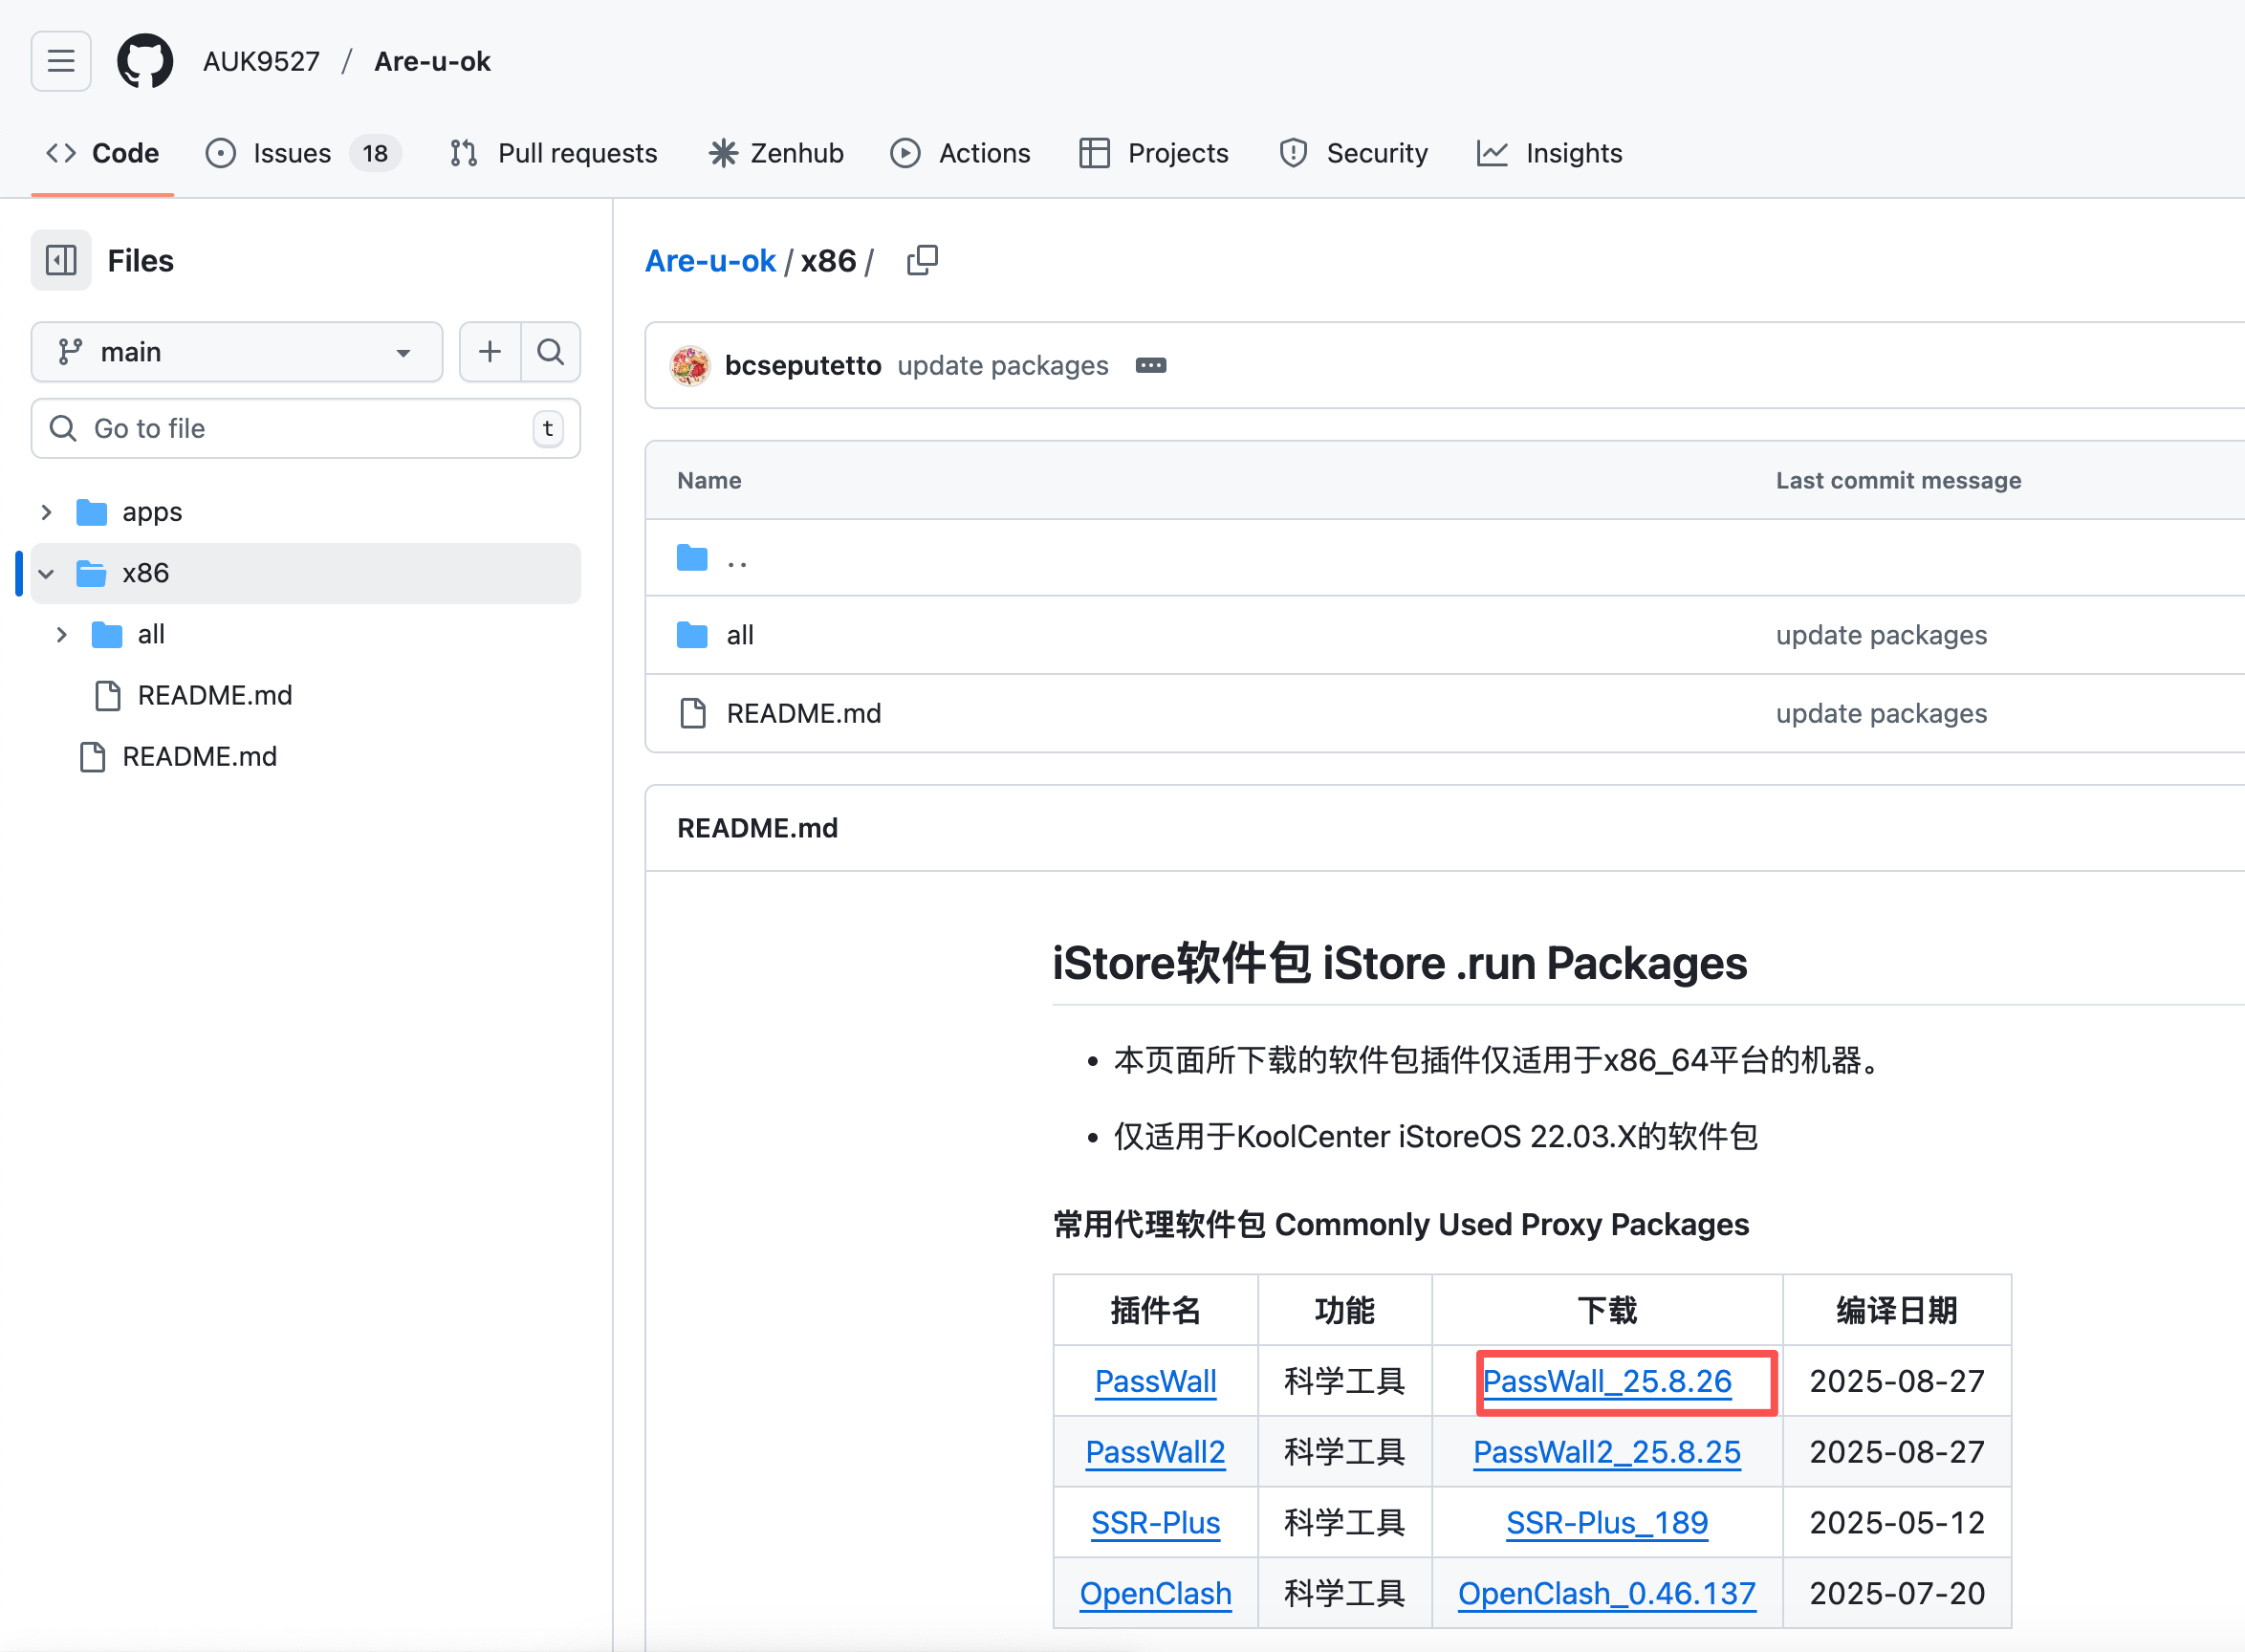Click the GitHub logo icon
The height and width of the screenshot is (1652, 2245).
tap(145, 61)
